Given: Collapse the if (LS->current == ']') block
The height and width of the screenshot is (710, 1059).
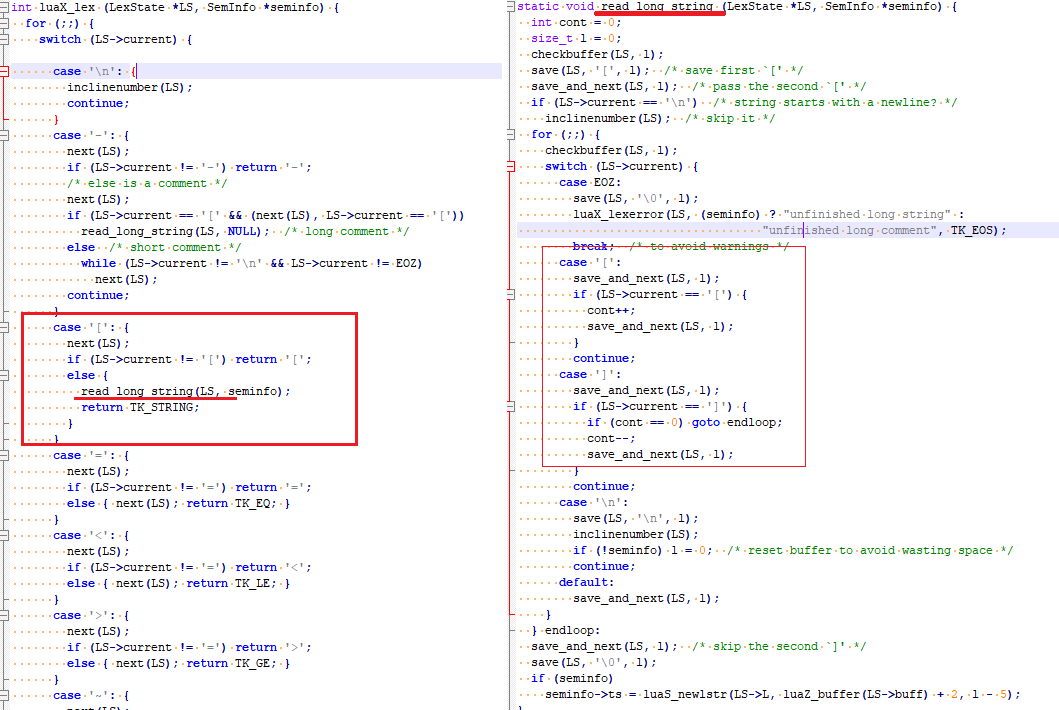Looking at the screenshot, I should pos(512,407).
